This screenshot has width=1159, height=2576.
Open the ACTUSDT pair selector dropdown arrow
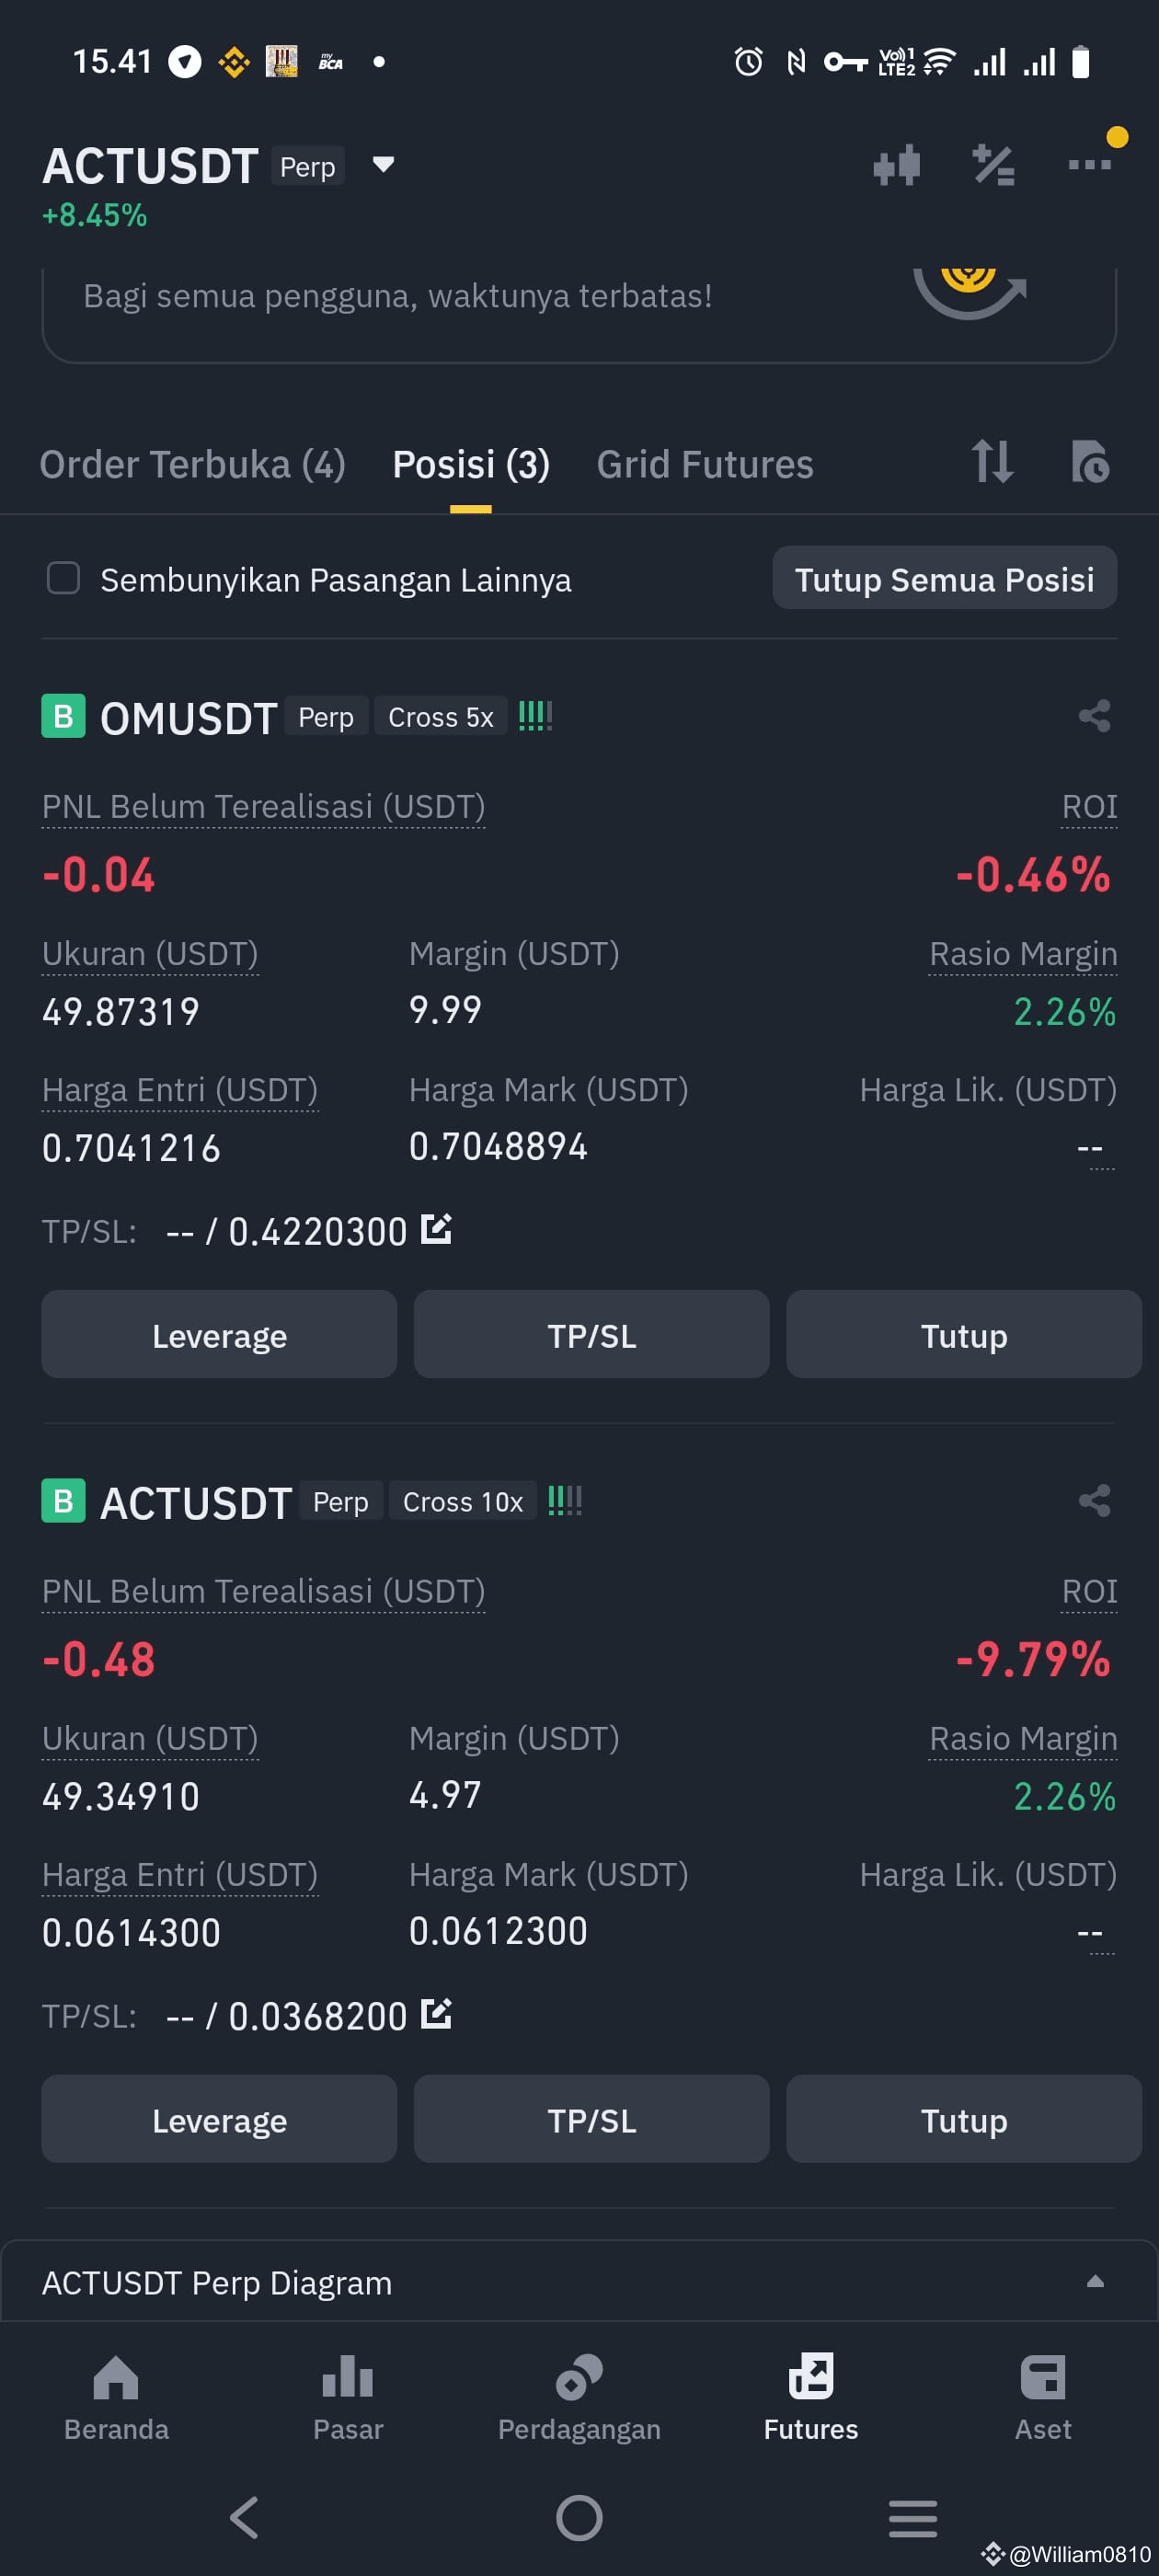pos(383,164)
